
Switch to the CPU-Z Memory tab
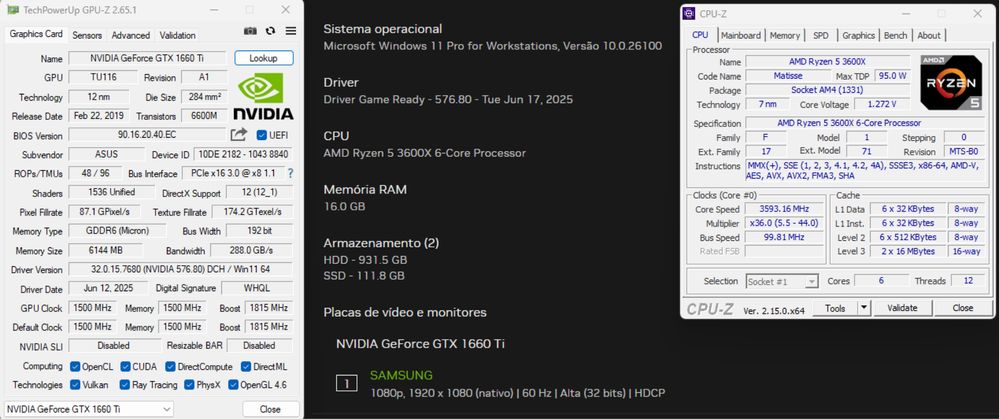[784, 36]
